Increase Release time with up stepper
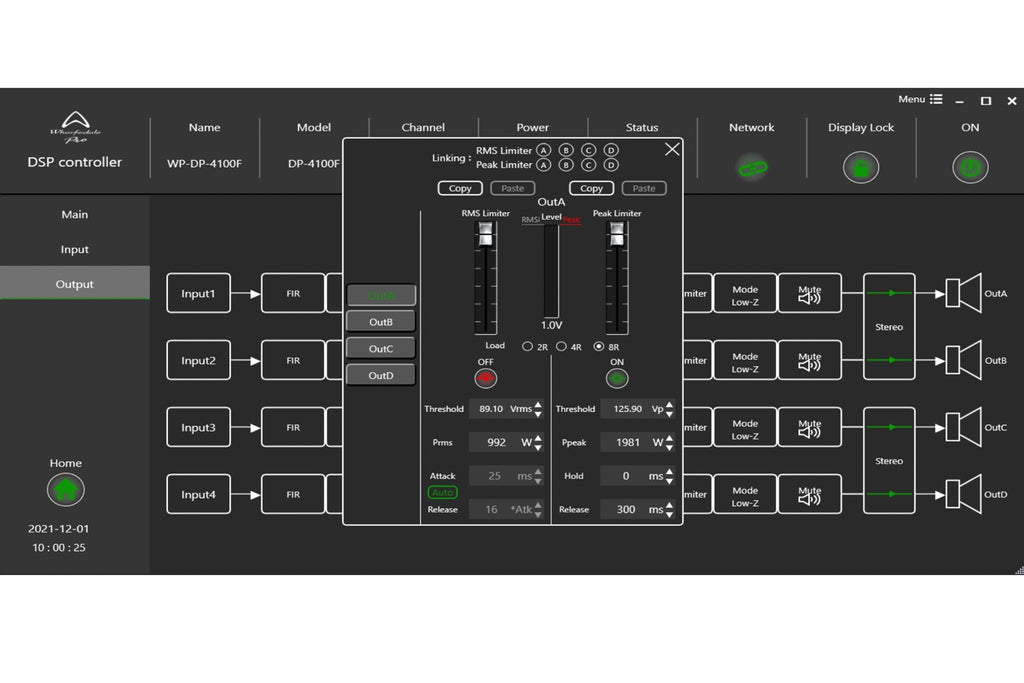 point(669,505)
